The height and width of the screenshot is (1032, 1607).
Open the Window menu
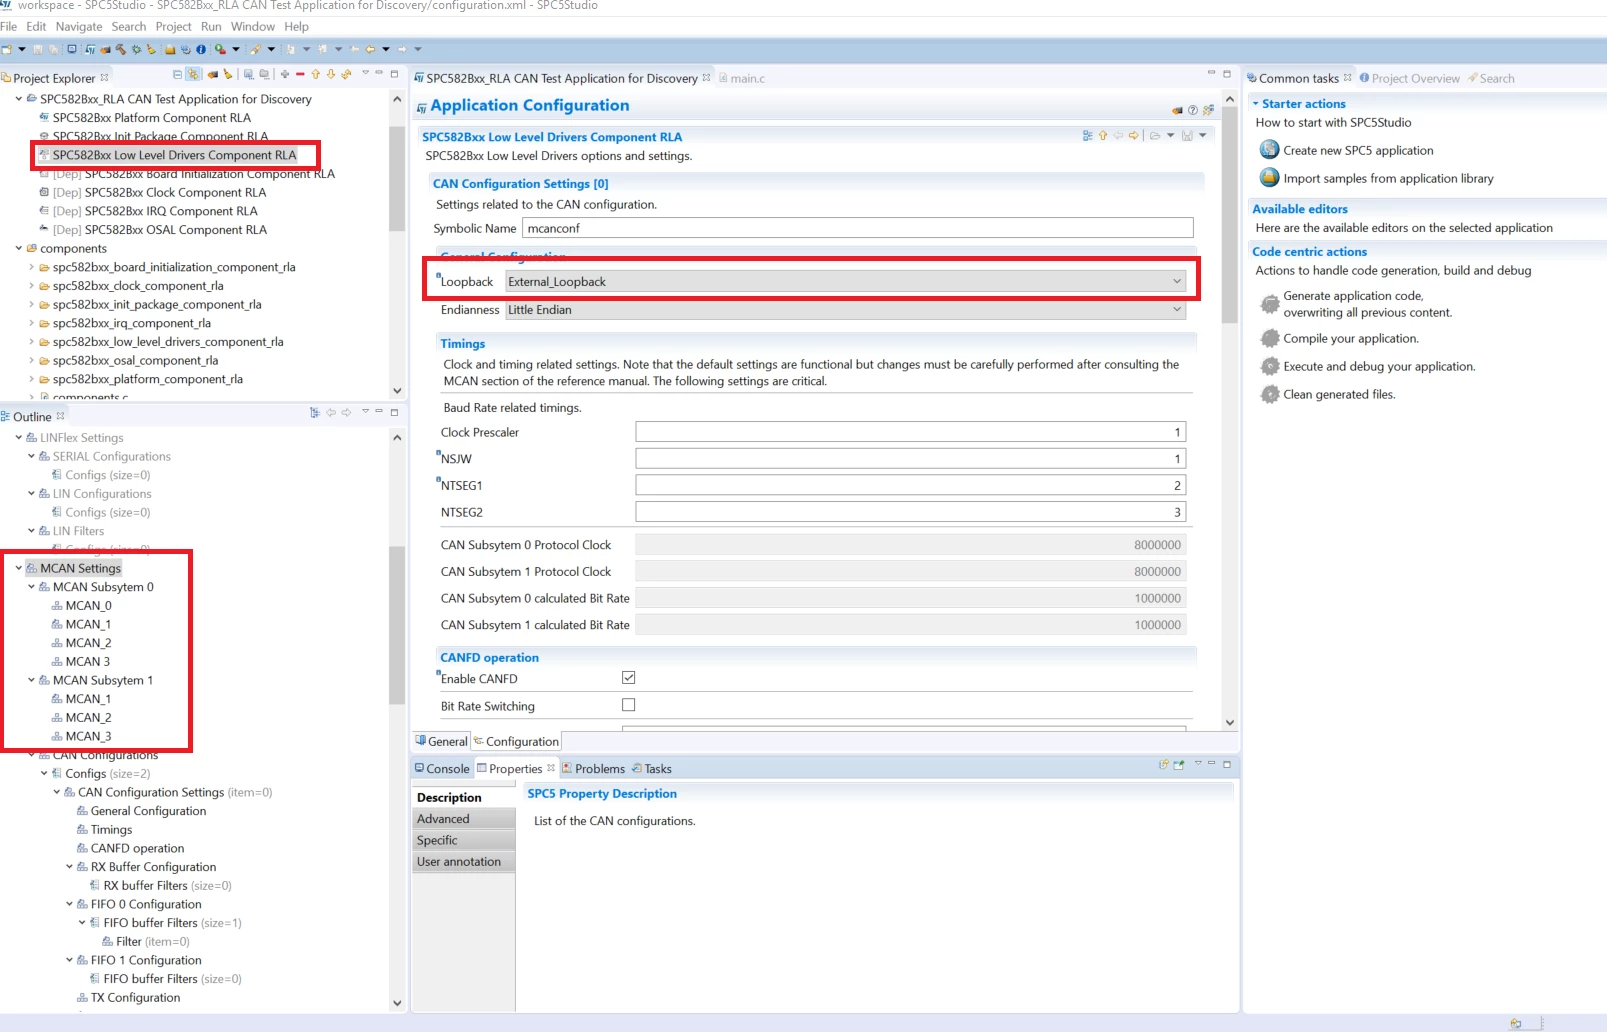pyautogui.click(x=253, y=27)
